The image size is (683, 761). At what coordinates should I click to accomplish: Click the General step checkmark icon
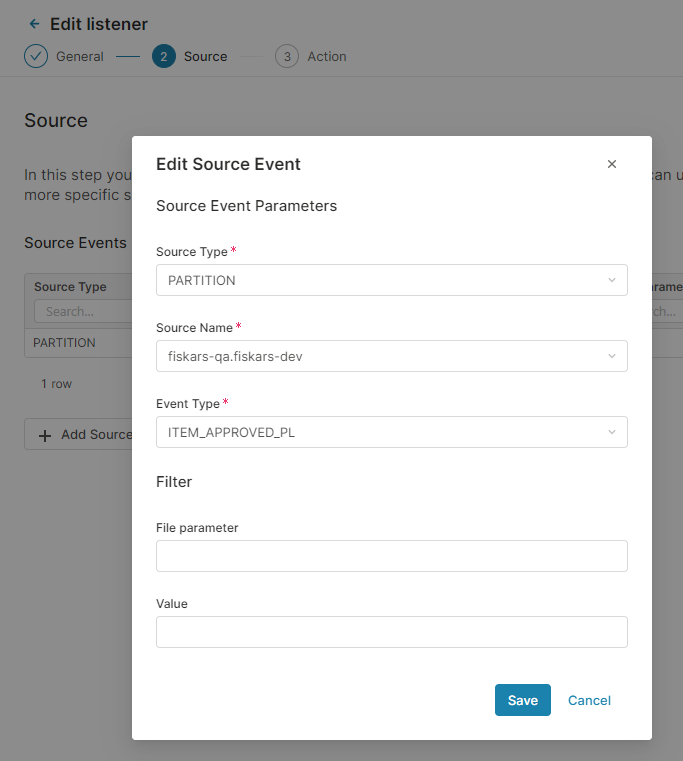36,56
